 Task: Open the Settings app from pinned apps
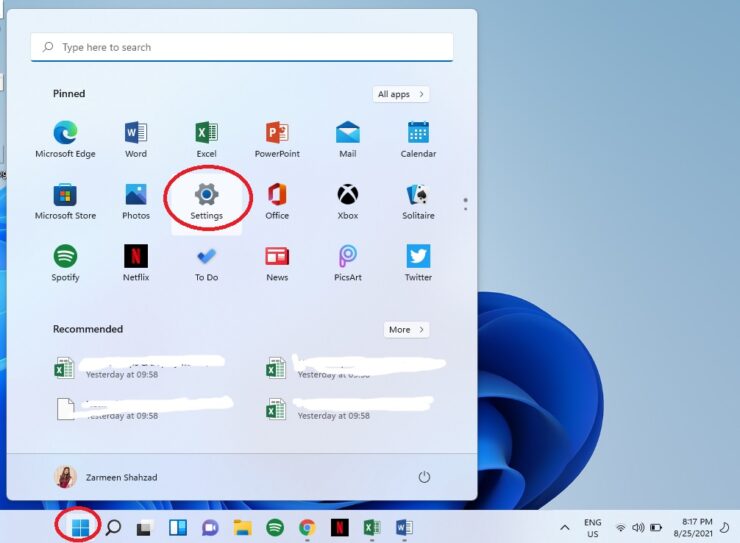(206, 199)
